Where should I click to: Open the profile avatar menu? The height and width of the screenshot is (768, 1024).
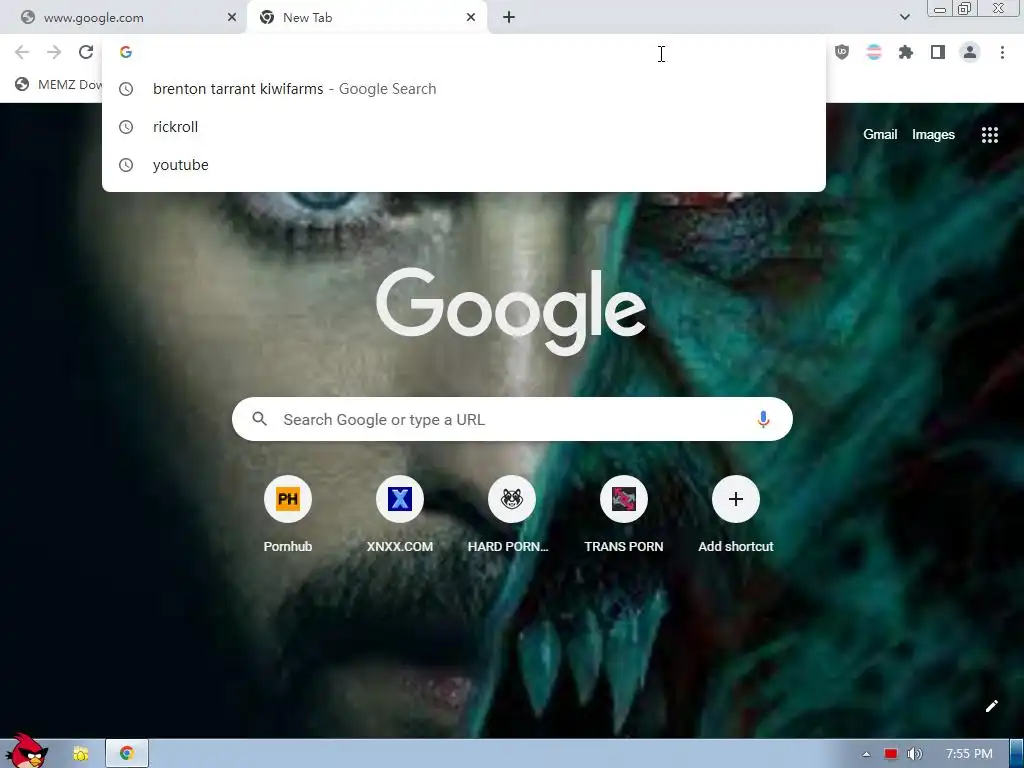(970, 52)
